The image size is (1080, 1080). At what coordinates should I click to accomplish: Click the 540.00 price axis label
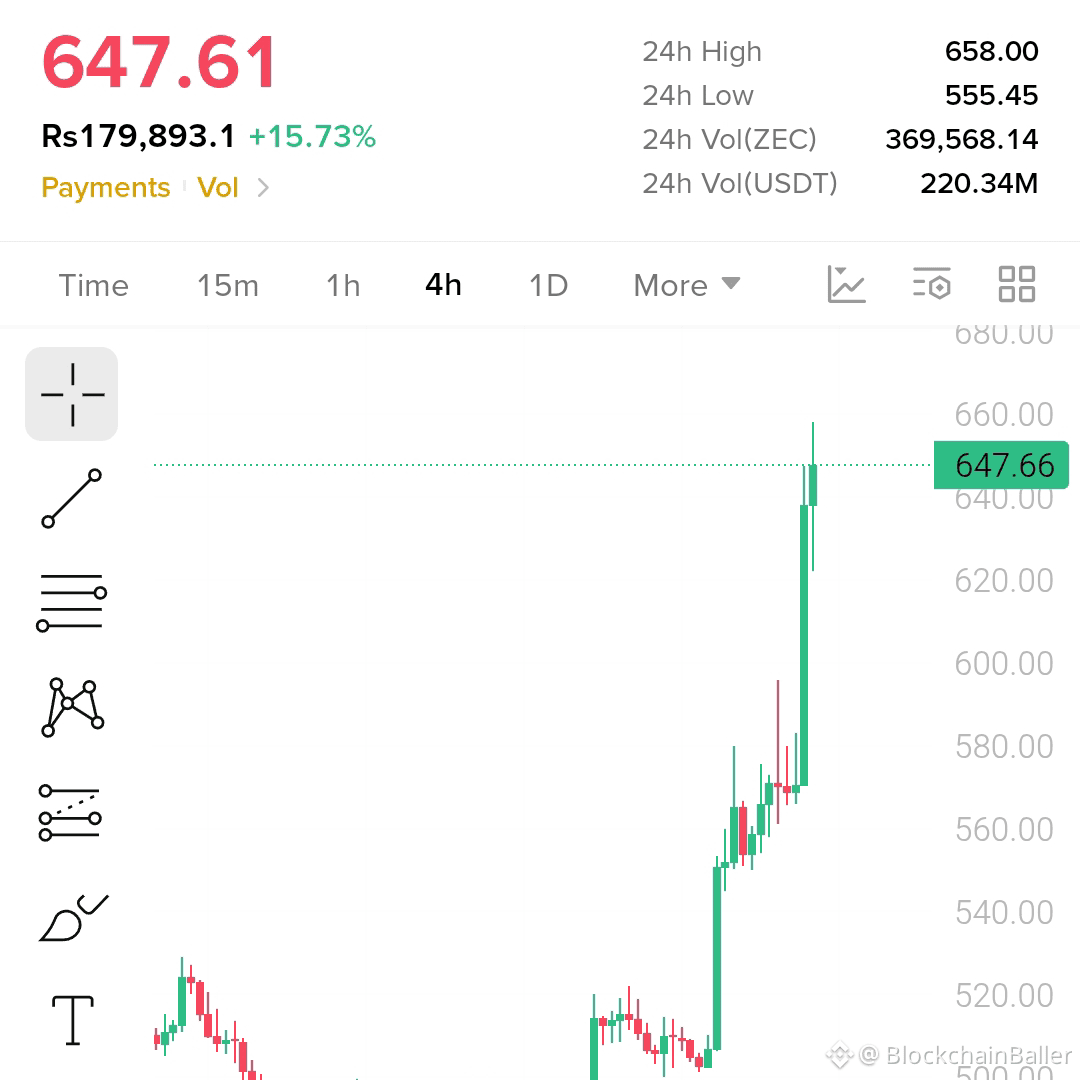(1004, 913)
